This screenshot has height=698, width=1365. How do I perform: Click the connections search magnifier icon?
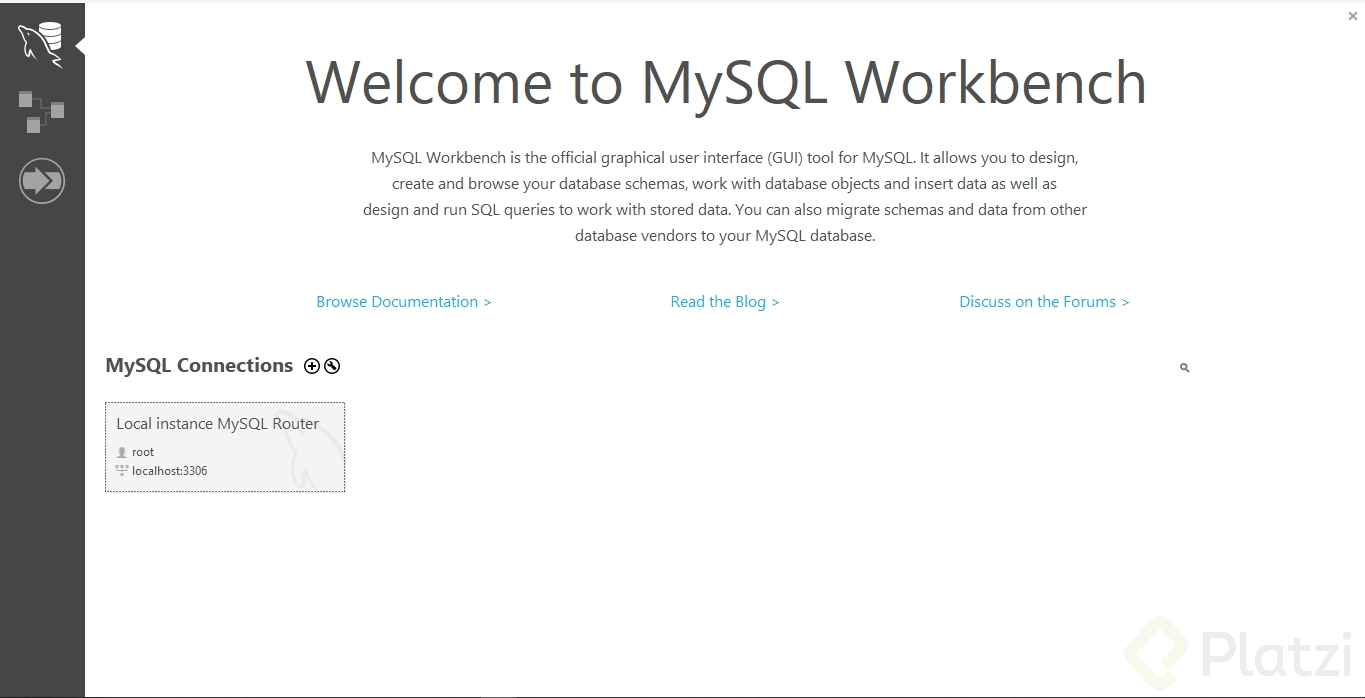click(x=1185, y=368)
